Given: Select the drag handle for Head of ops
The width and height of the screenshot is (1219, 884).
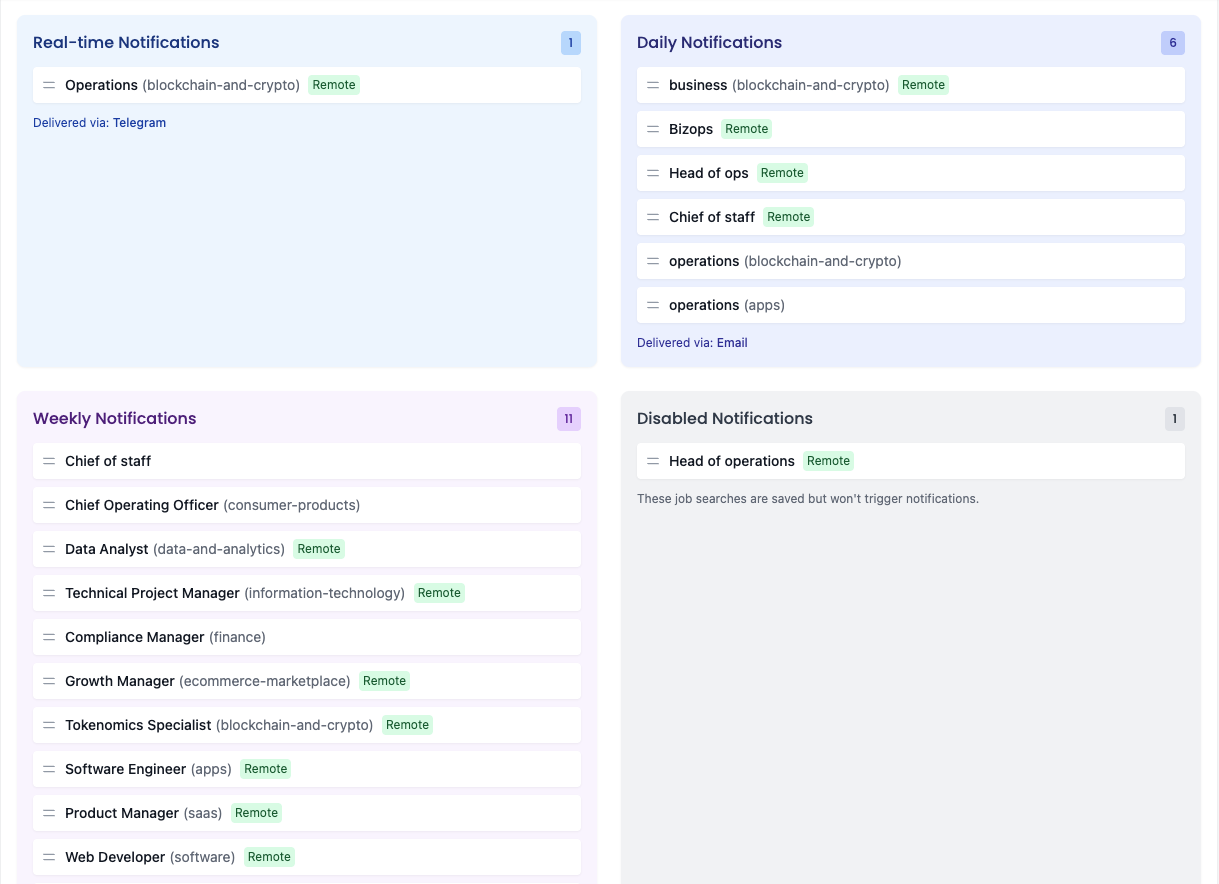Looking at the screenshot, I should click(653, 172).
